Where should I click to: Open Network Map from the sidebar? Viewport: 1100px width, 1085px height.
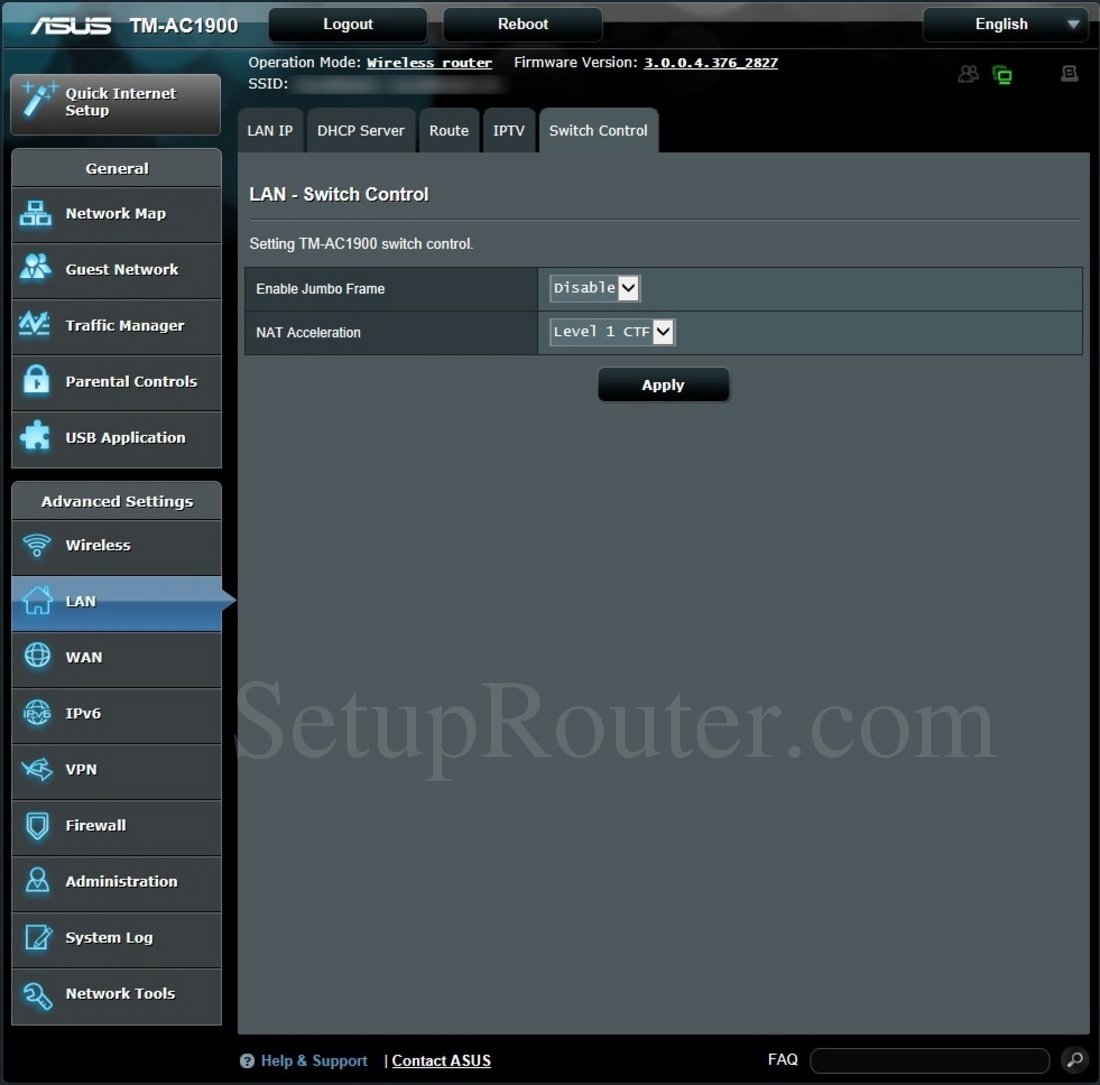coord(116,214)
